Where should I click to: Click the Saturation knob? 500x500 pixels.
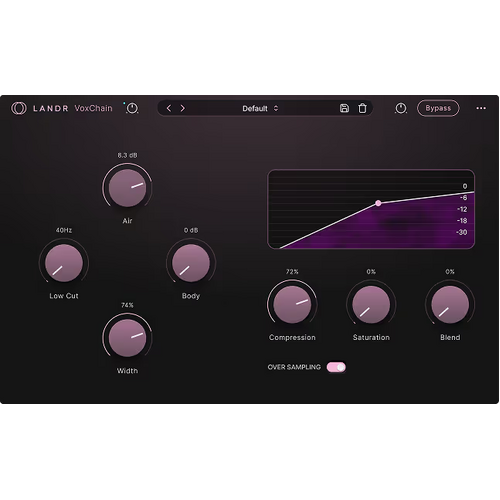371,305
